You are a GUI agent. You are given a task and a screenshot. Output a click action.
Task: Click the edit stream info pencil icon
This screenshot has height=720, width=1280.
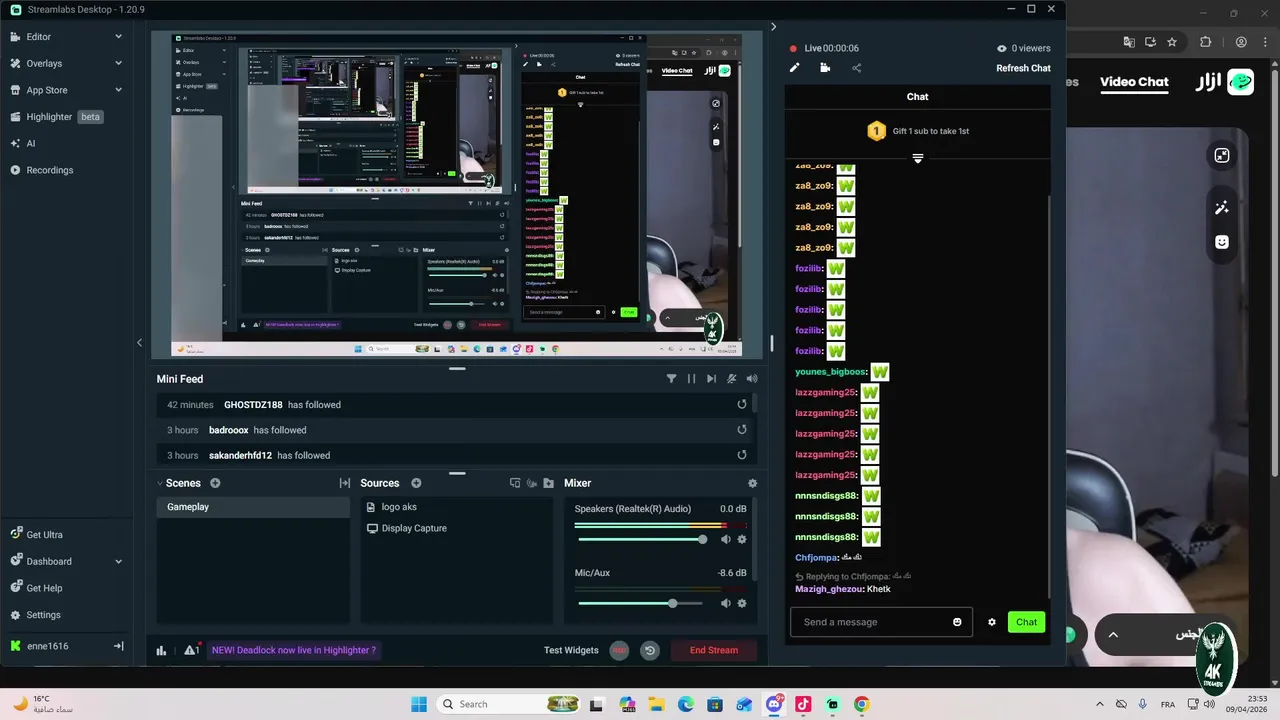pyautogui.click(x=795, y=68)
